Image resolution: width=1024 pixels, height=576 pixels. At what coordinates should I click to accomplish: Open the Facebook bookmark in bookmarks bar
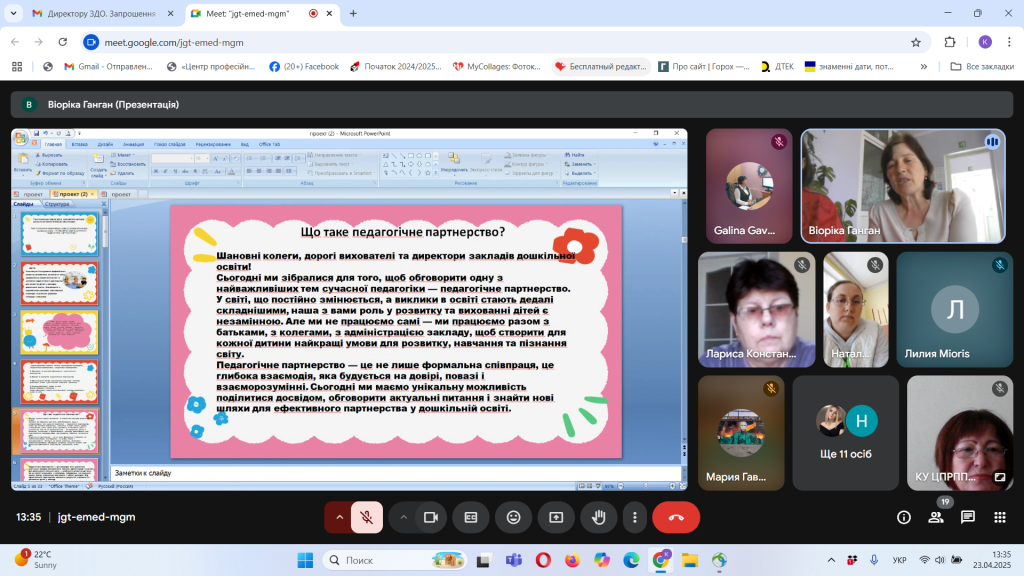304,67
